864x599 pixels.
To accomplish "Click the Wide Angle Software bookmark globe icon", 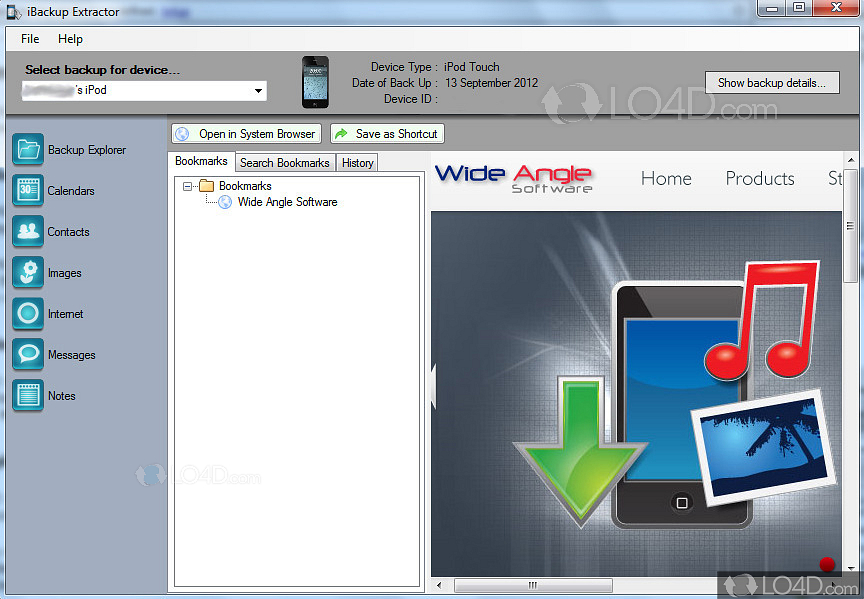I will [x=225, y=202].
